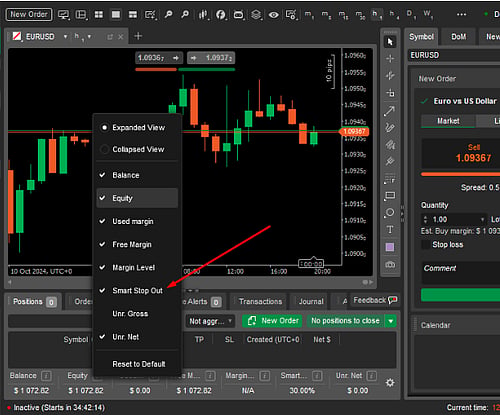Select the cursor pointer tool
500x415 pixels.
[390, 42]
